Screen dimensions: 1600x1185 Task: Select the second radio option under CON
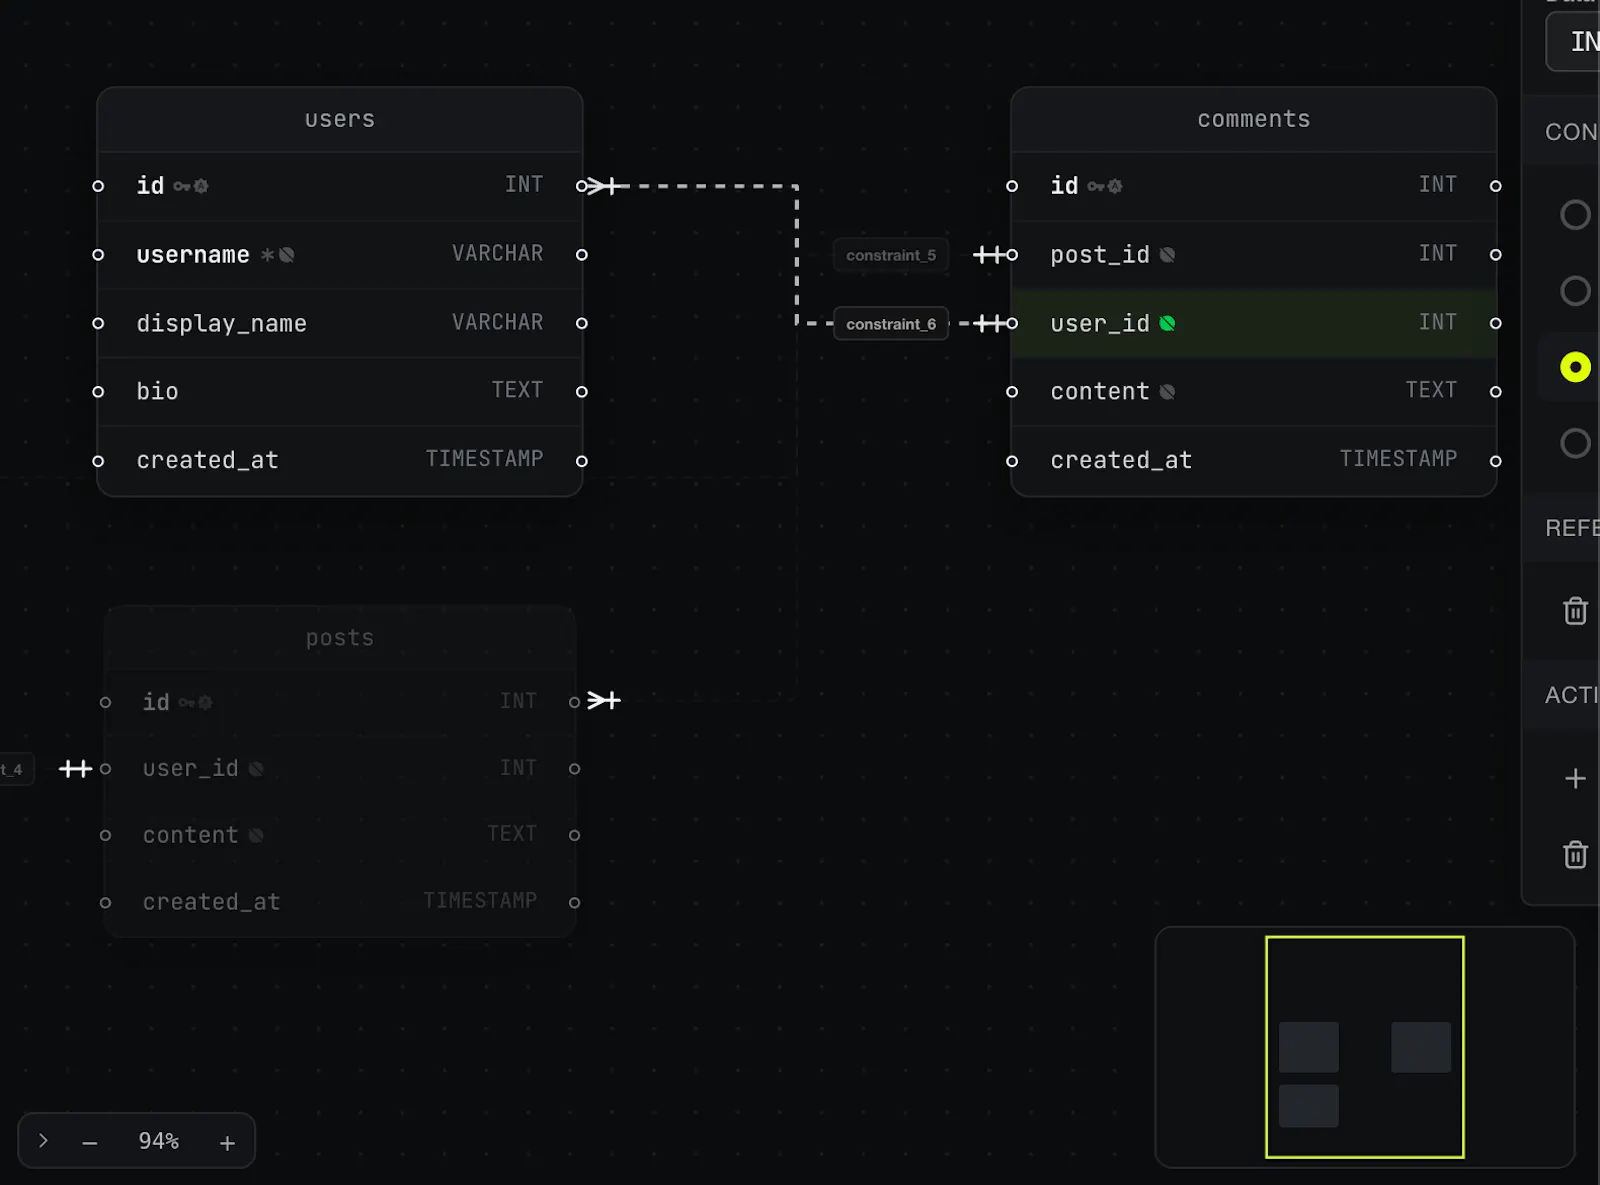1575,291
